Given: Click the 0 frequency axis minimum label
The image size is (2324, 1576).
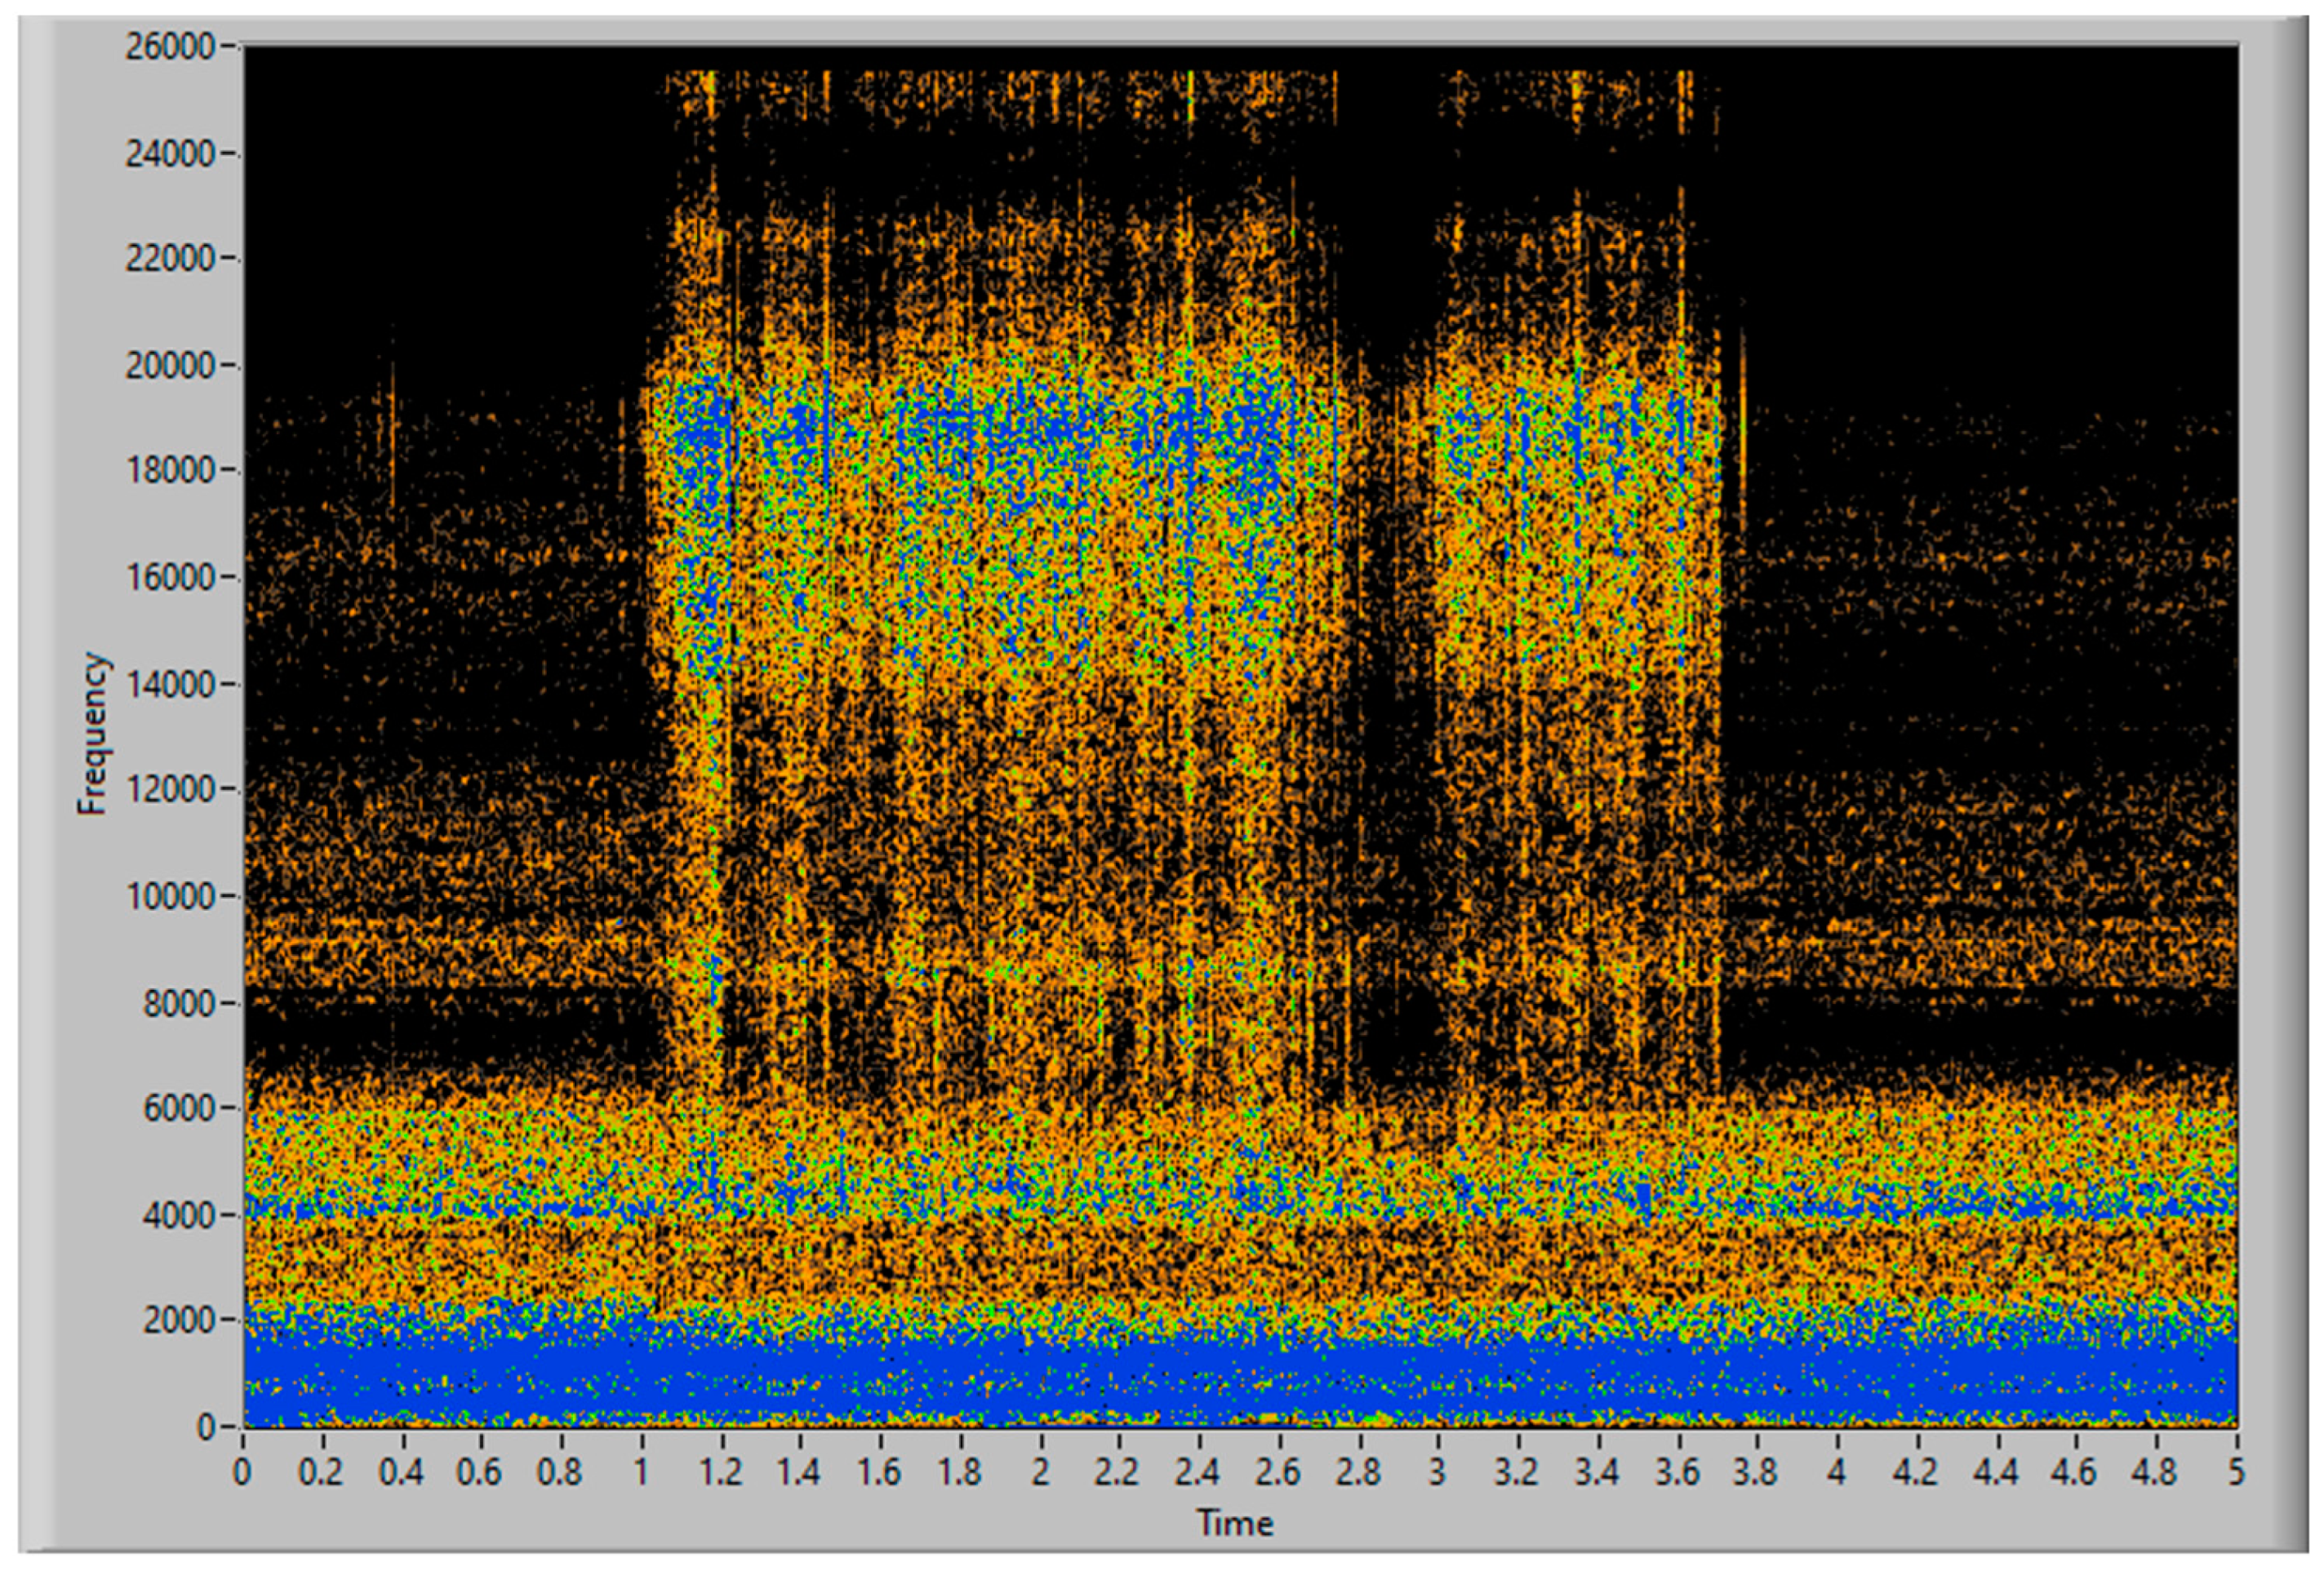Looking at the screenshot, I should point(207,1426).
